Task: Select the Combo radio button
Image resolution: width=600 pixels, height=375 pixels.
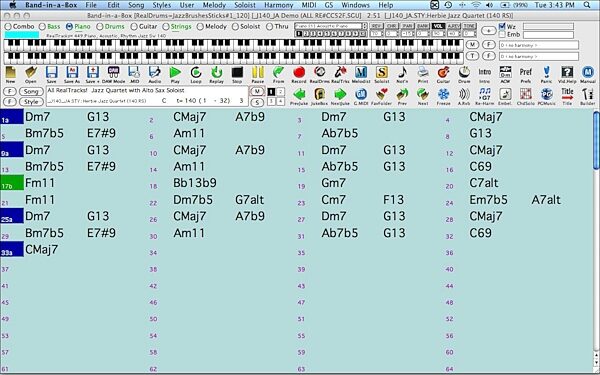Action: [8, 27]
